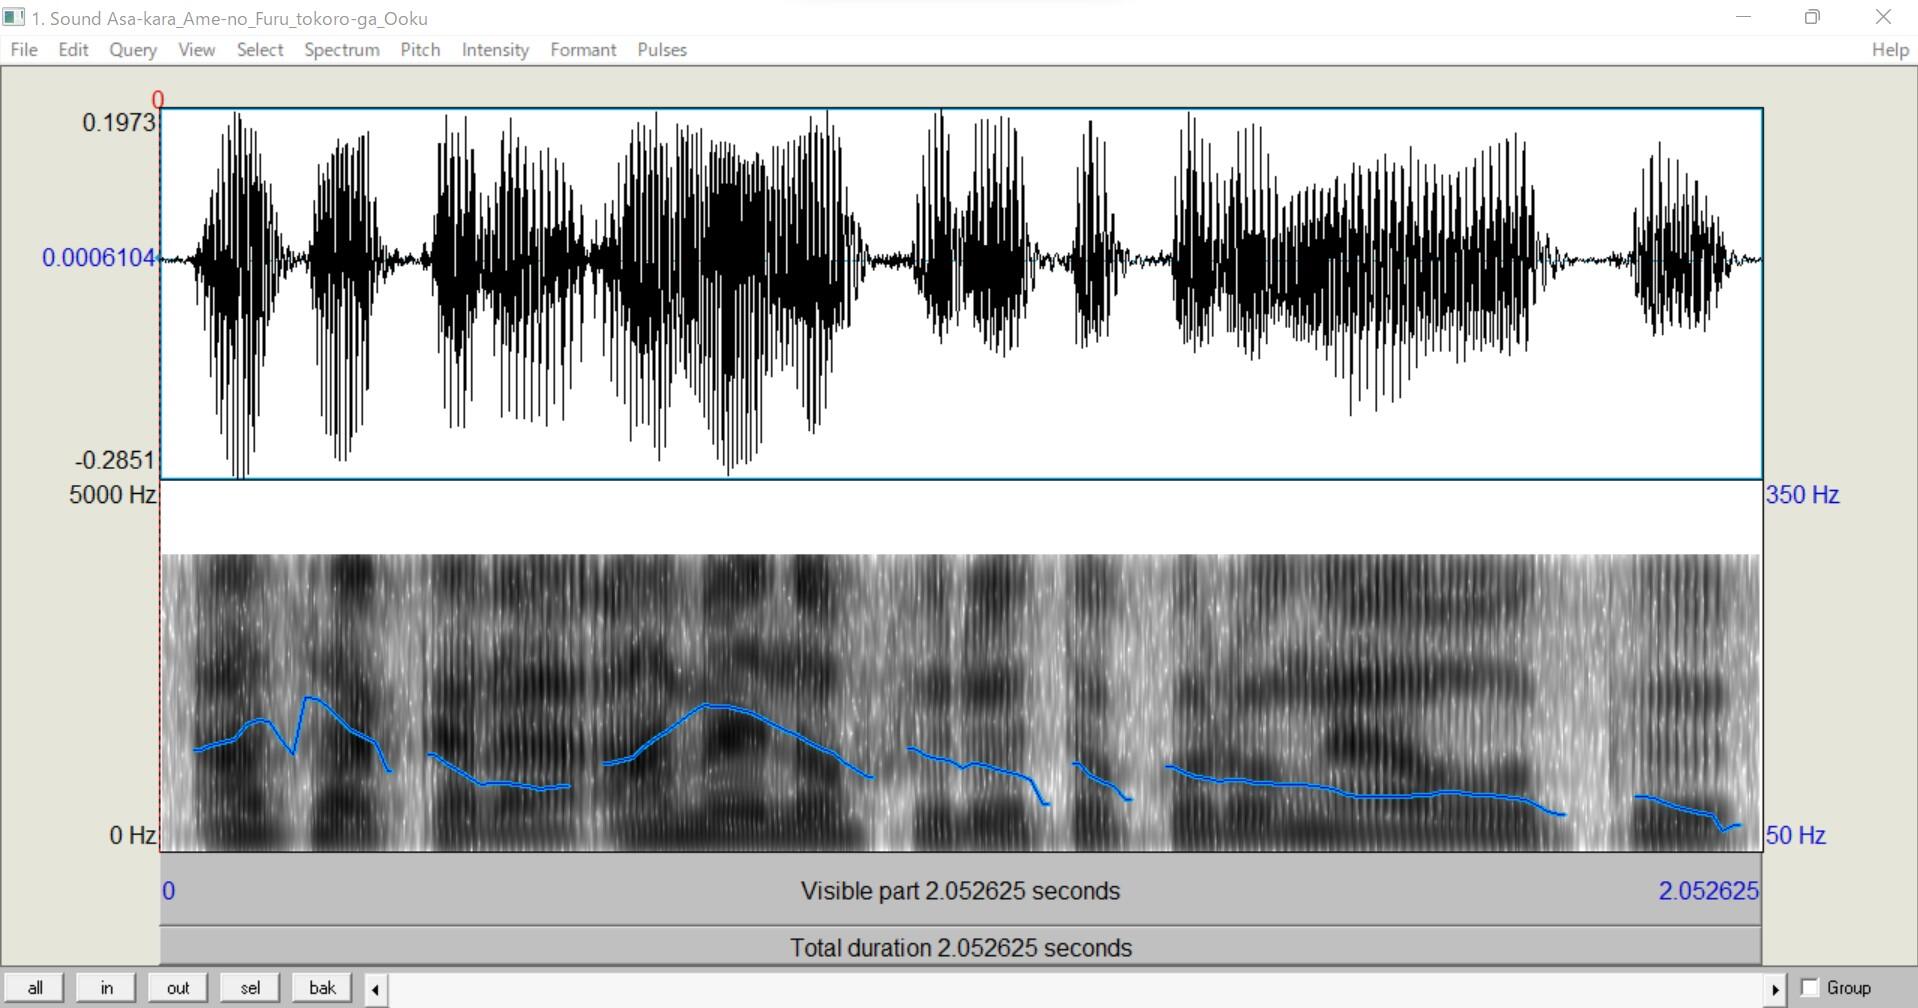Toggle the Group checkbox
1918x1008 pixels.
pos(1809,988)
